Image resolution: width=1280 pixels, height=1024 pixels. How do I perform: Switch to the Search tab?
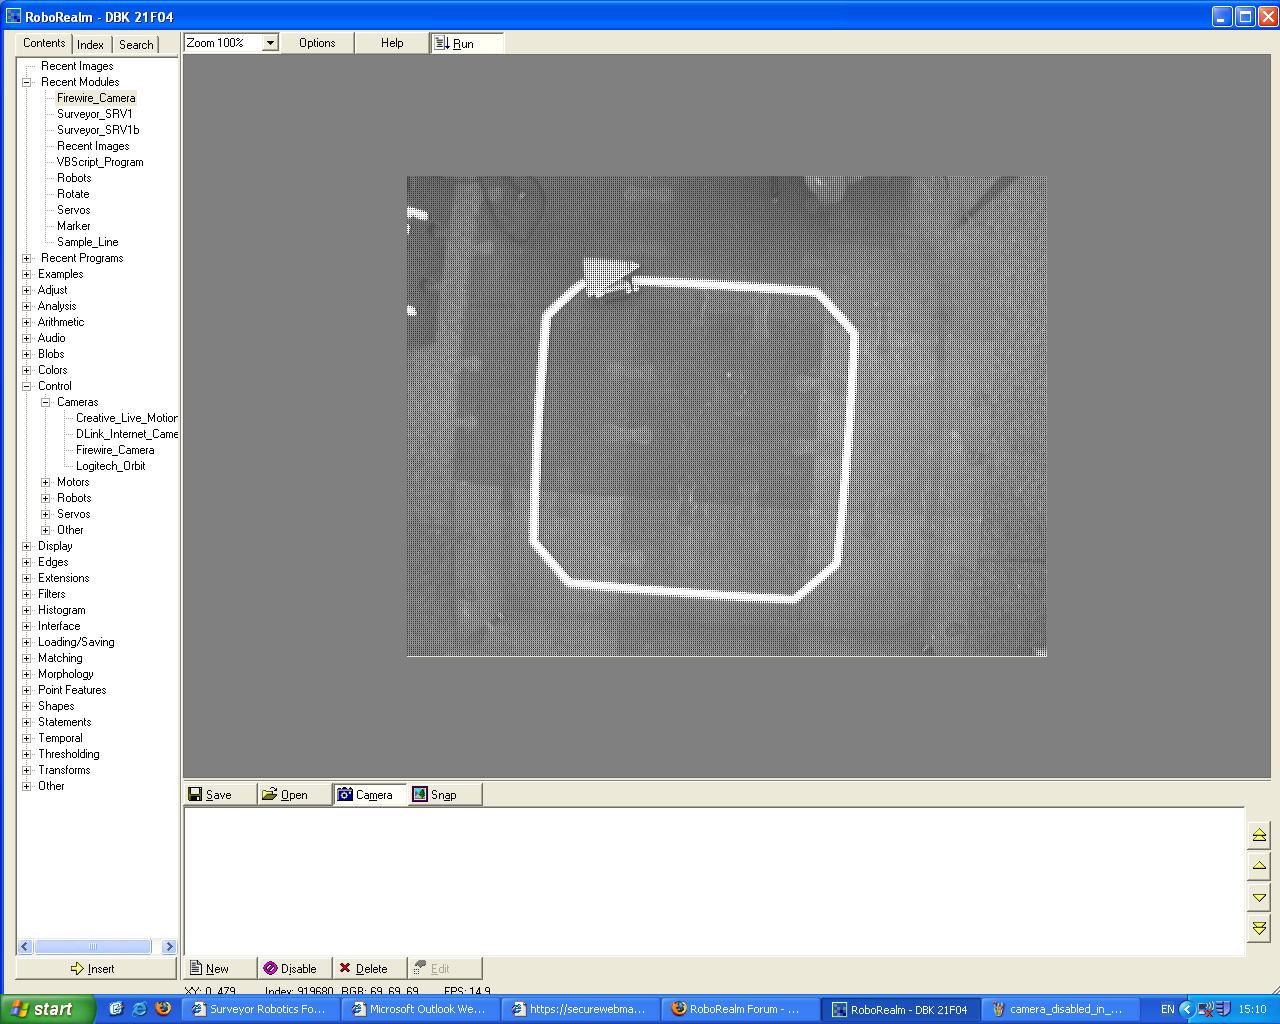point(136,44)
